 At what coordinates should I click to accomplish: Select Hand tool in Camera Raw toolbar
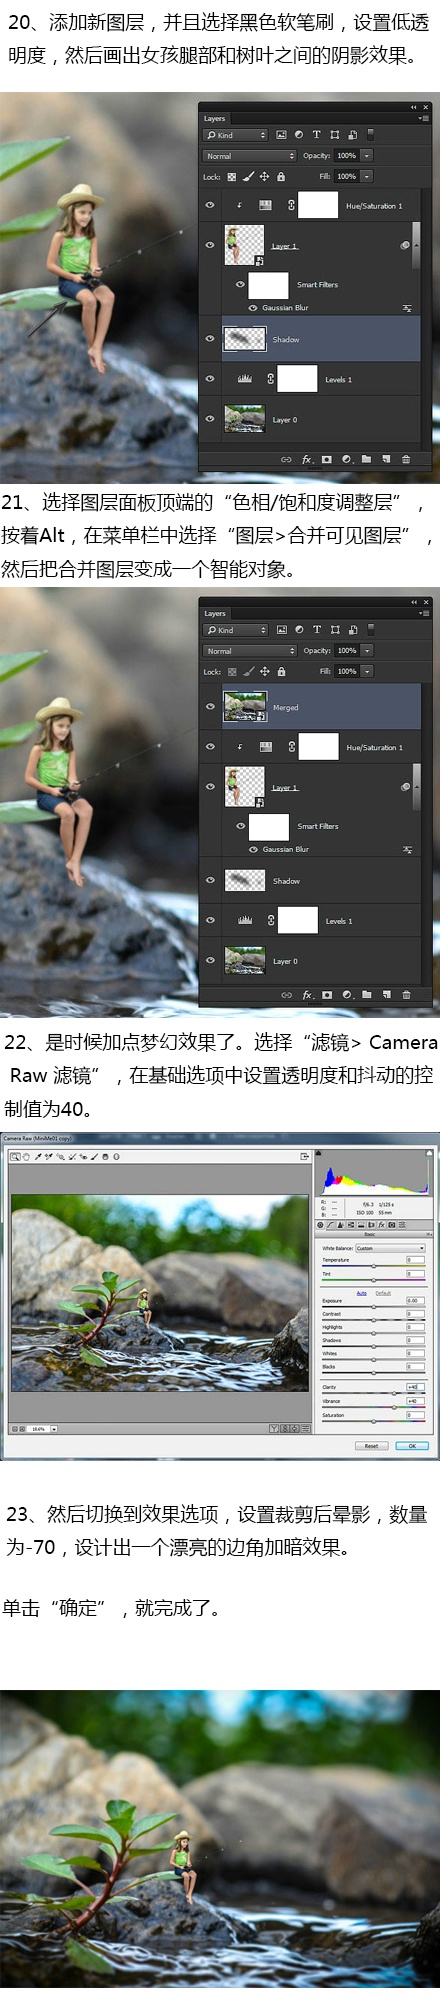coord(26,1157)
